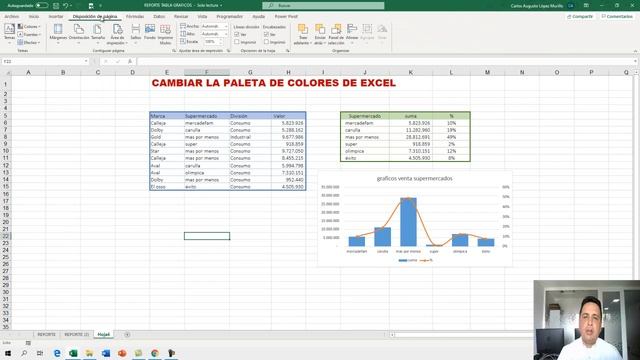
Task: Adjust the Escala percentage spinner
Action: (221, 42)
